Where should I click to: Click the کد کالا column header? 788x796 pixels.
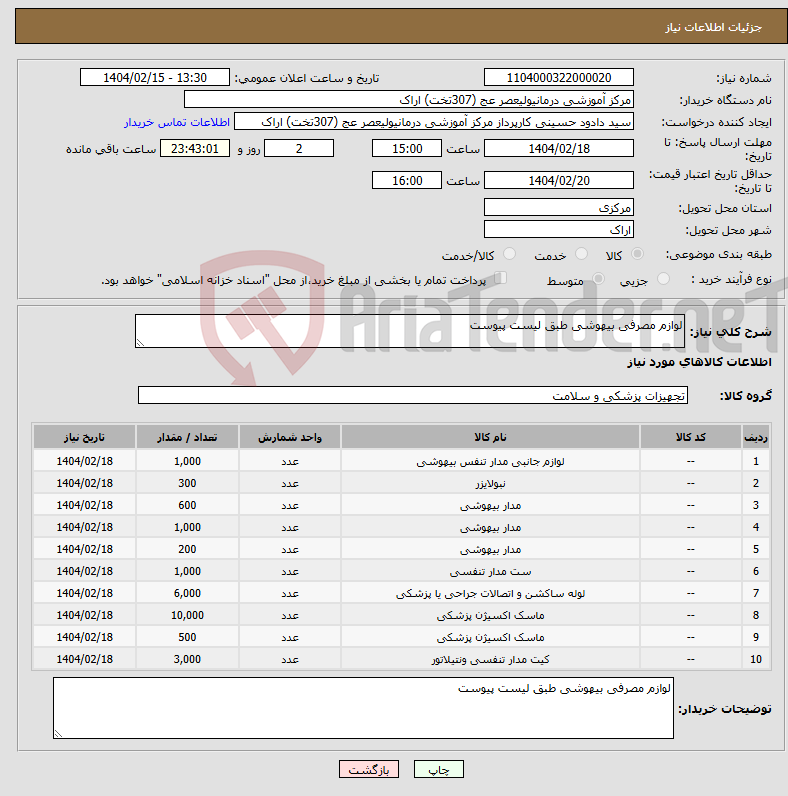691,437
